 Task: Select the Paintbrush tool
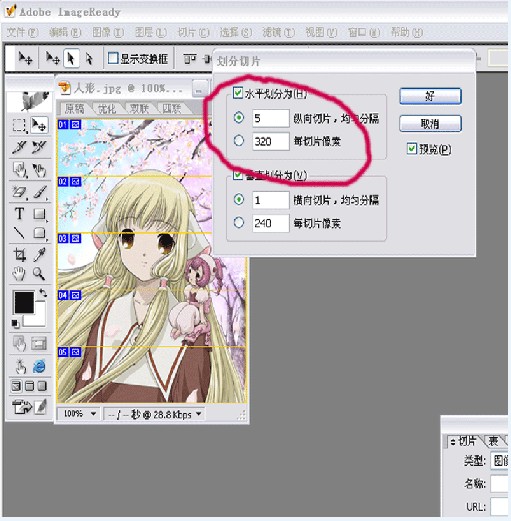click(39, 192)
